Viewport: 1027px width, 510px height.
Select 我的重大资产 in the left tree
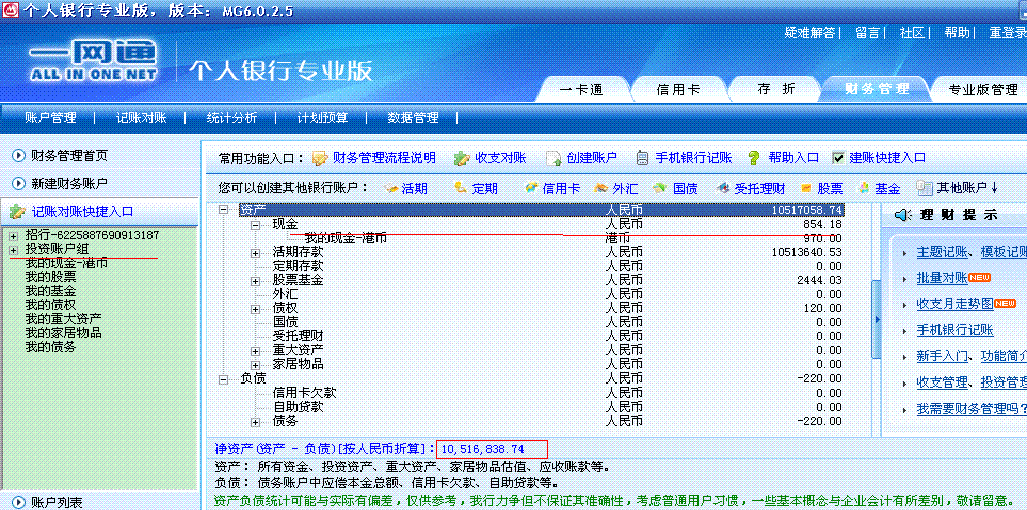coord(63,318)
